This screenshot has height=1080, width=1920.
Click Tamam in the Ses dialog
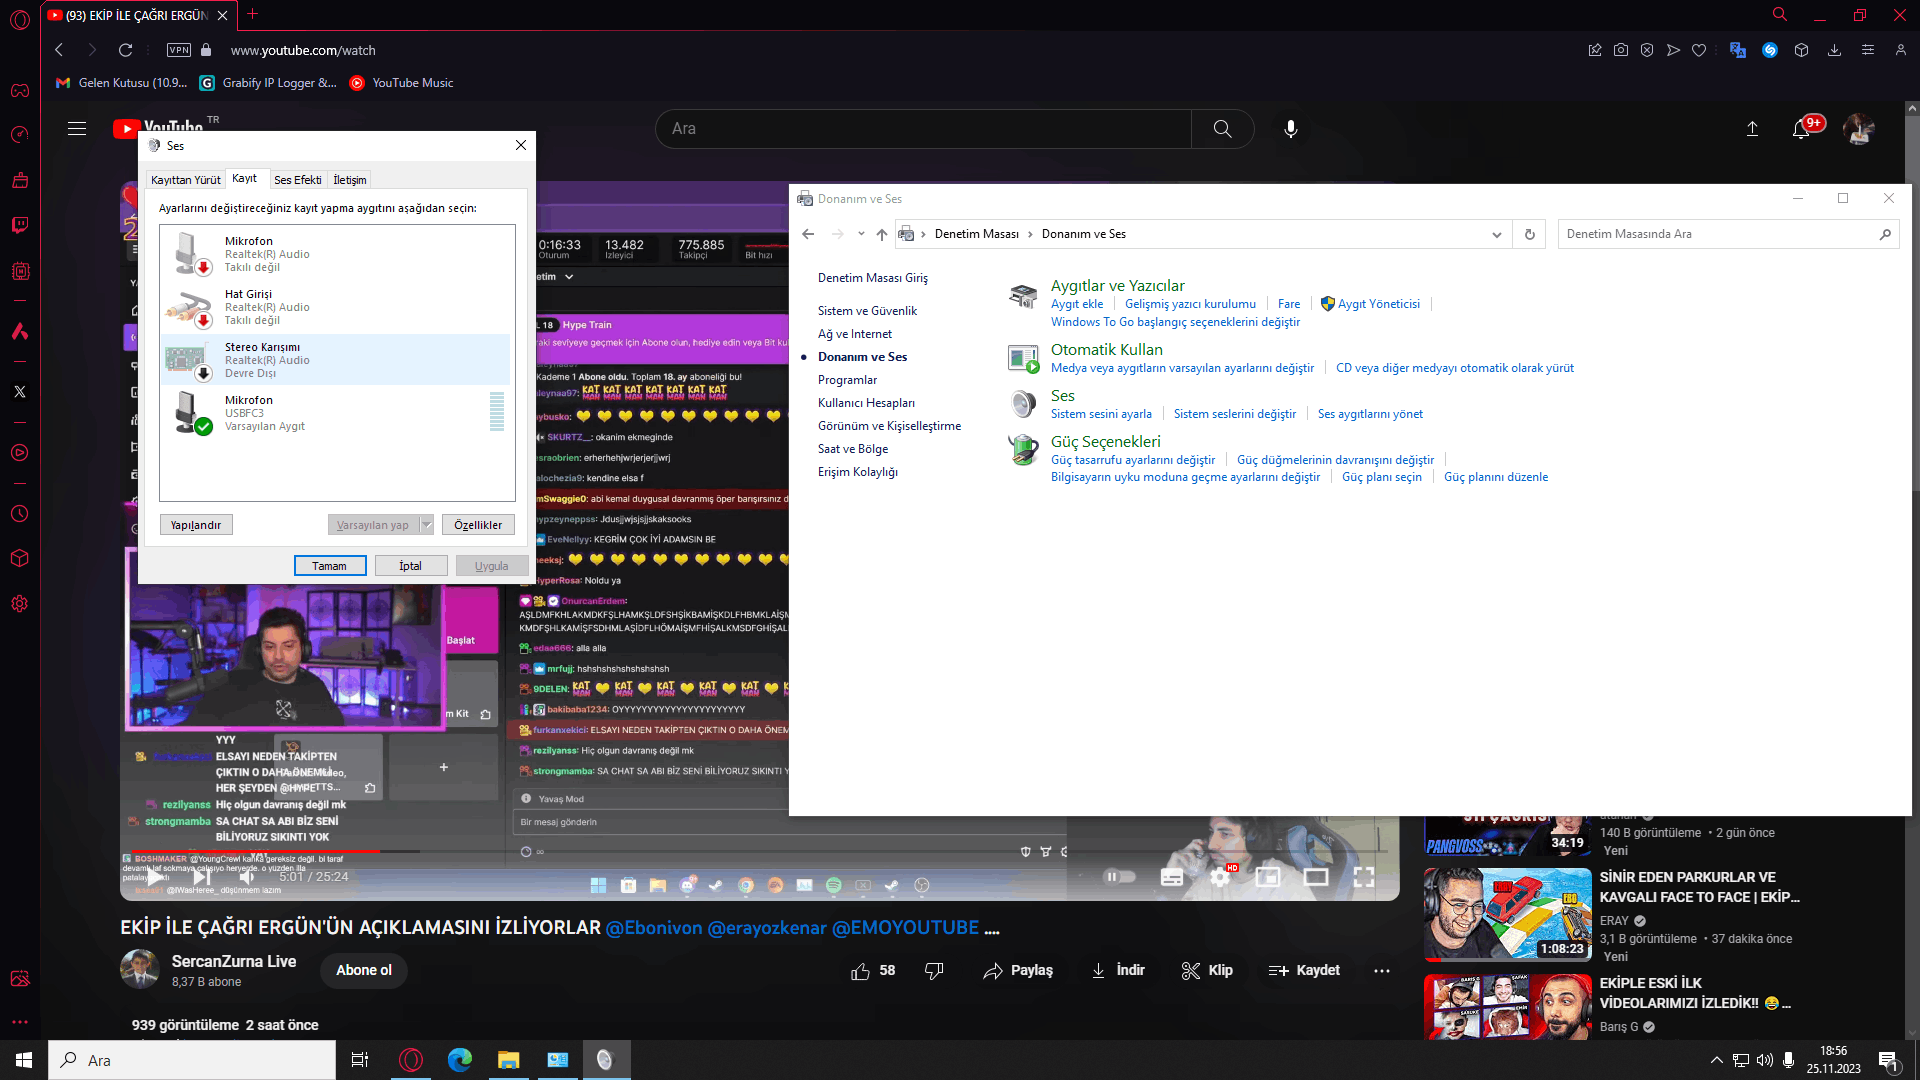(330, 566)
